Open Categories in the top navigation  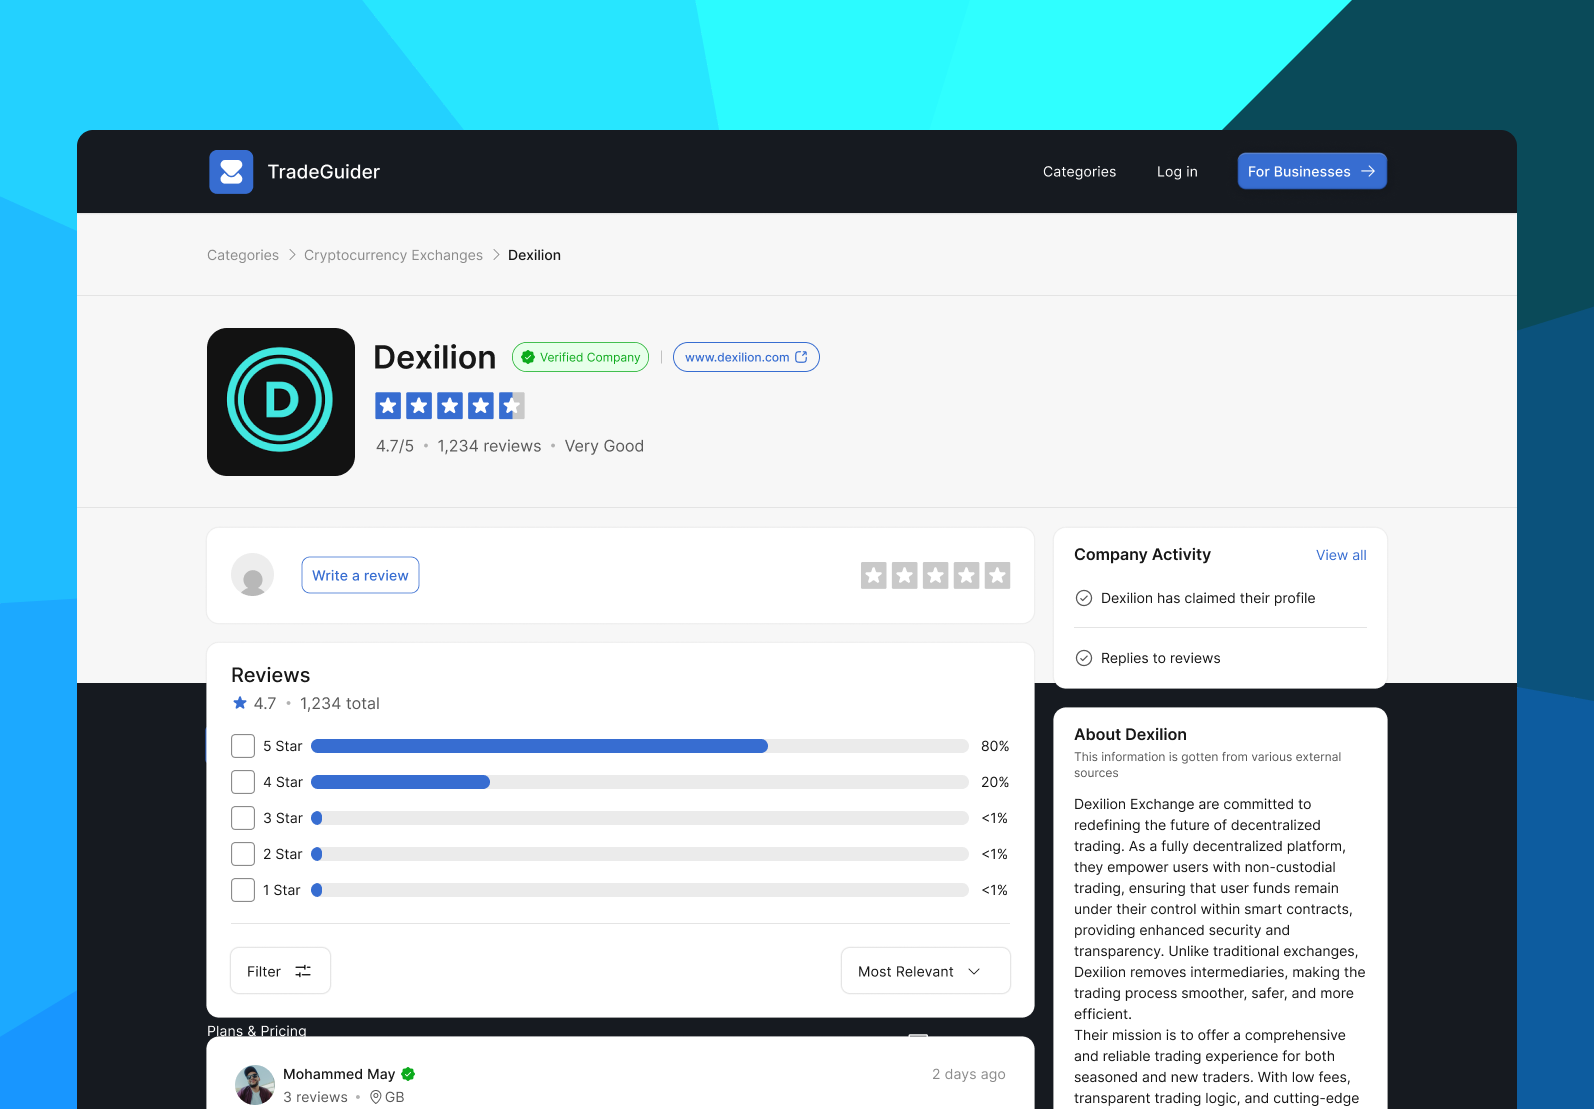(1079, 172)
